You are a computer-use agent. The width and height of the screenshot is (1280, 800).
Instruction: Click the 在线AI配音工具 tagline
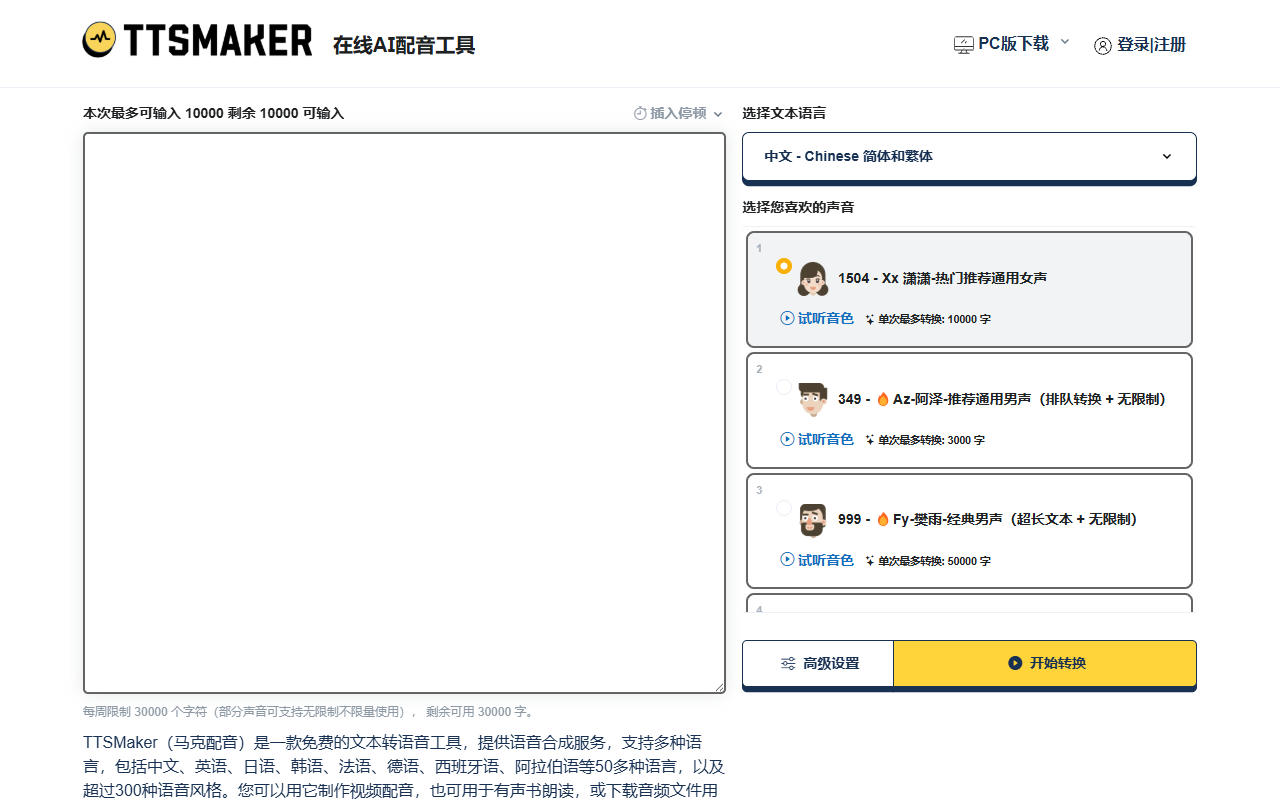tap(404, 45)
